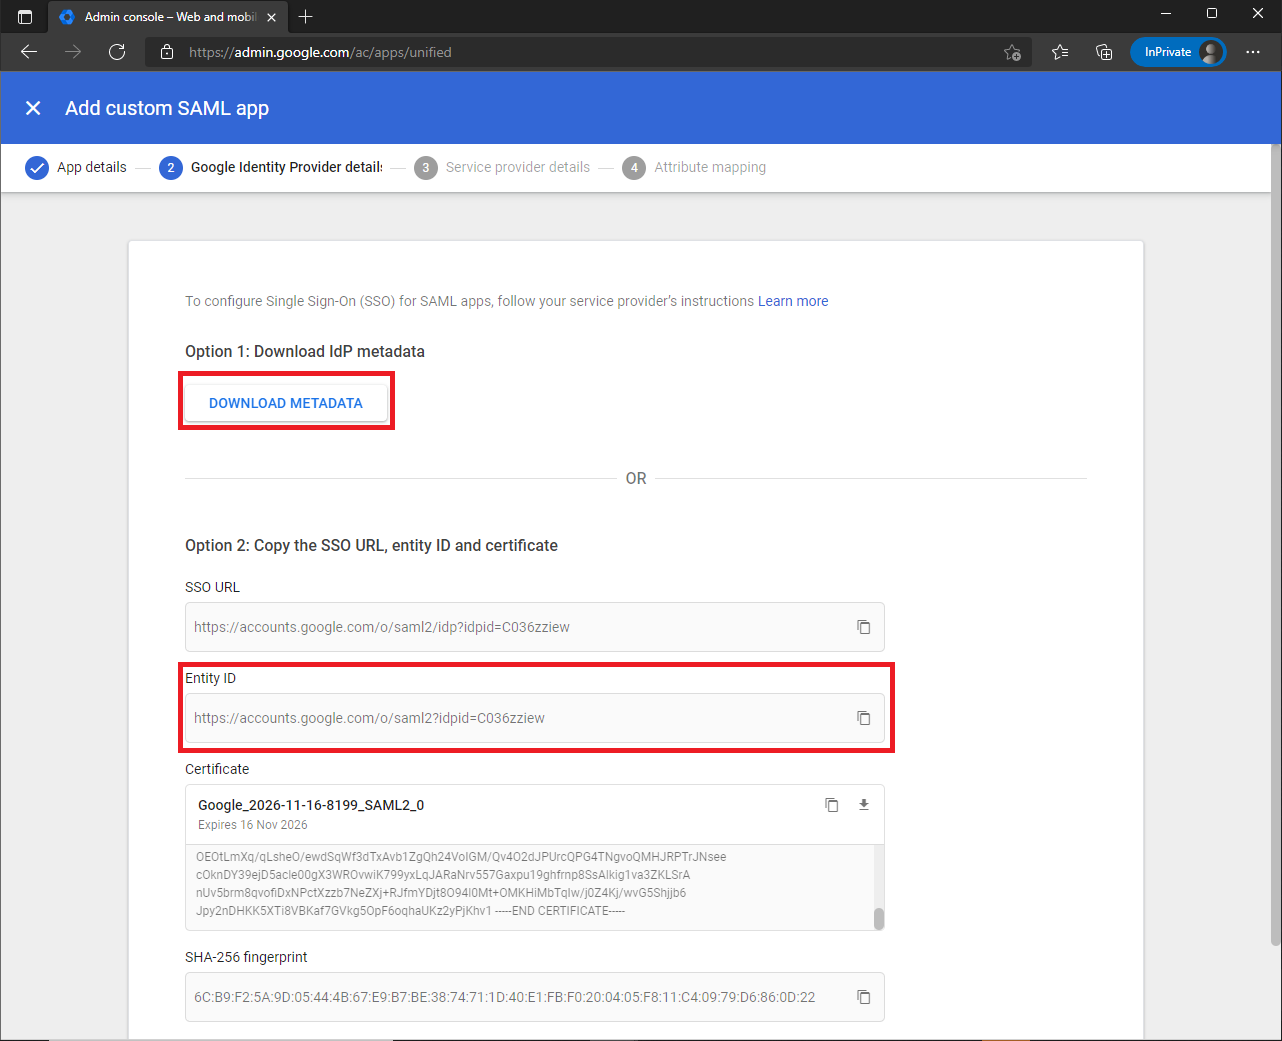Click into the Entity ID field
This screenshot has width=1282, height=1041.
coord(535,718)
